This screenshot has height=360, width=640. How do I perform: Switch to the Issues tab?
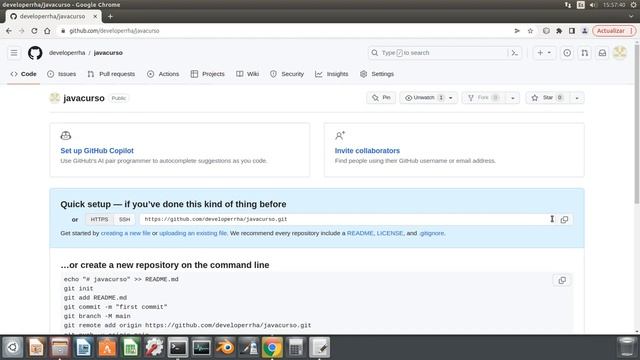62,74
